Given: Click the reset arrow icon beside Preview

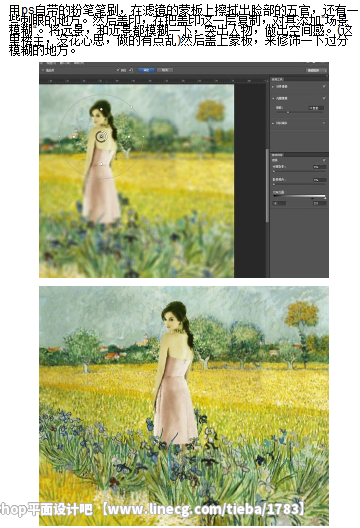Looking at the screenshot, I should tap(131, 70).
